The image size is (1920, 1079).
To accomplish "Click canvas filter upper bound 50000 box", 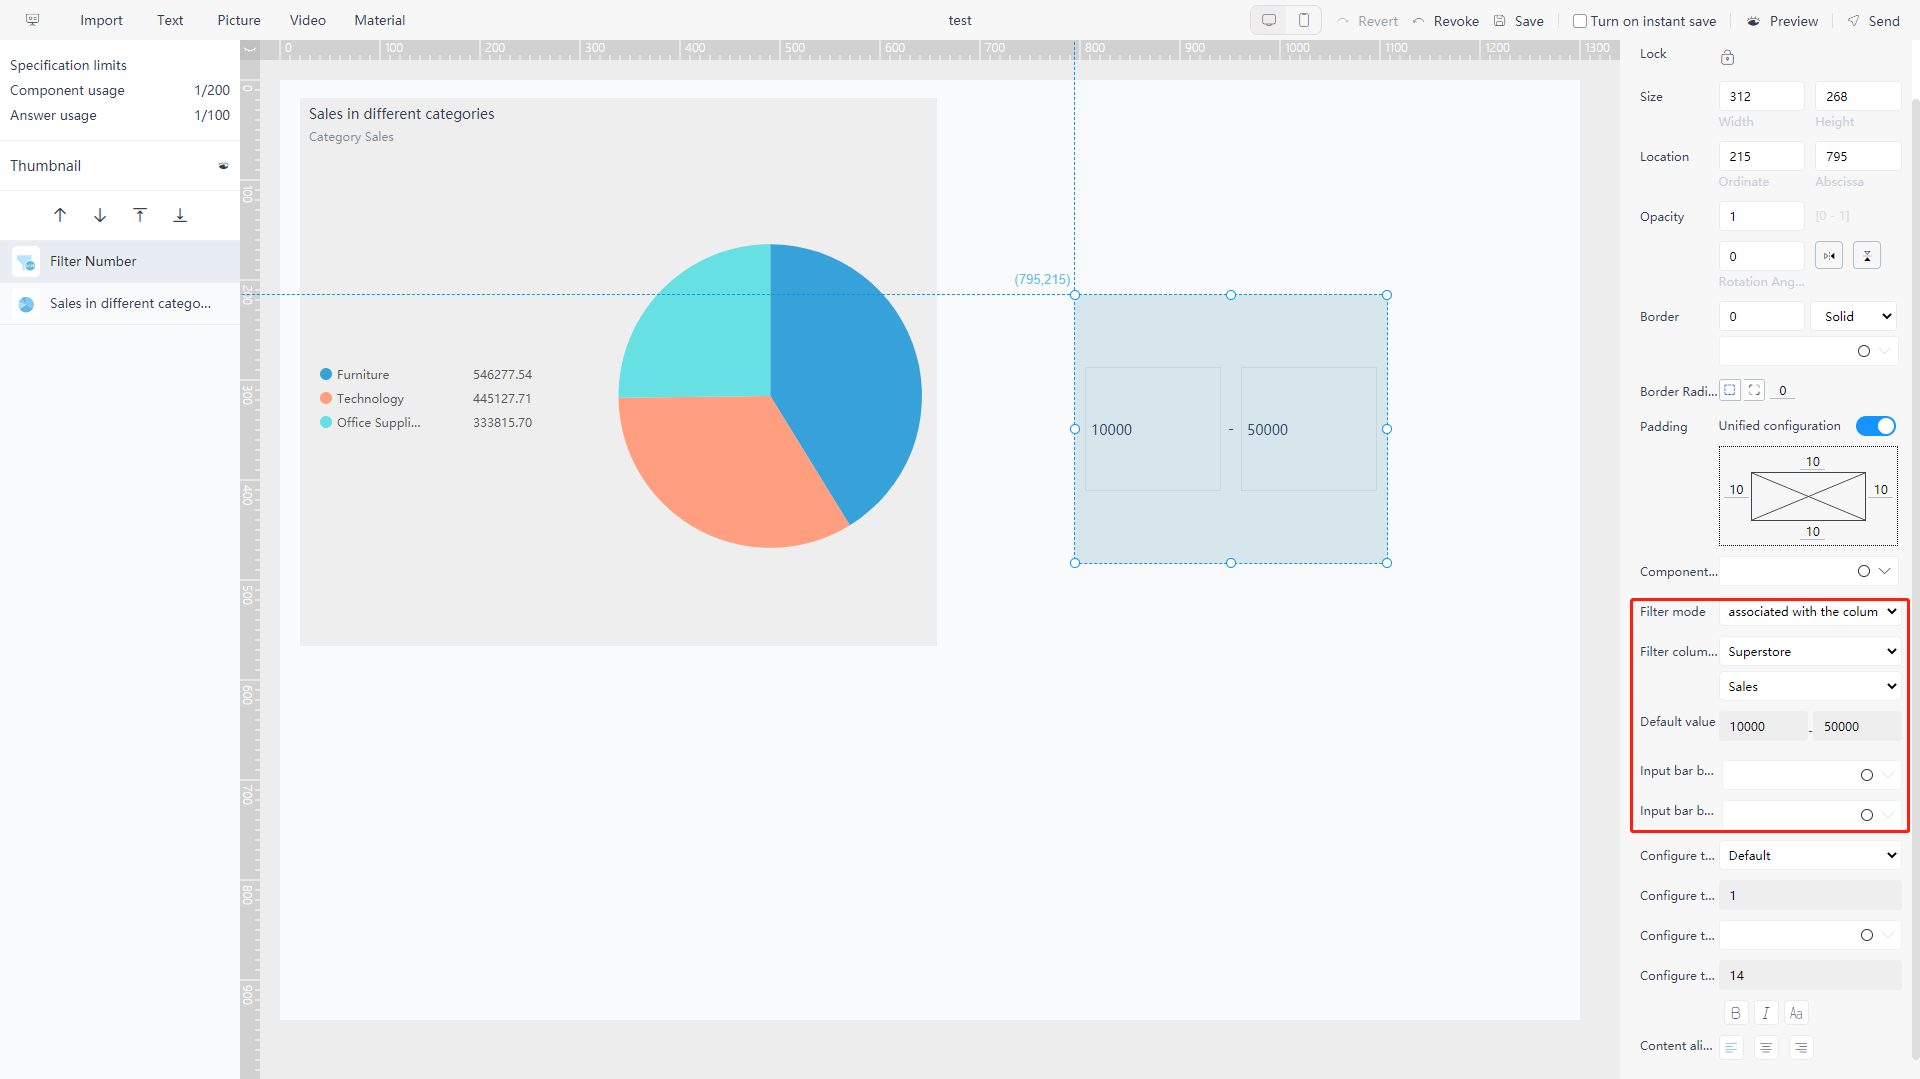I will (x=1308, y=429).
